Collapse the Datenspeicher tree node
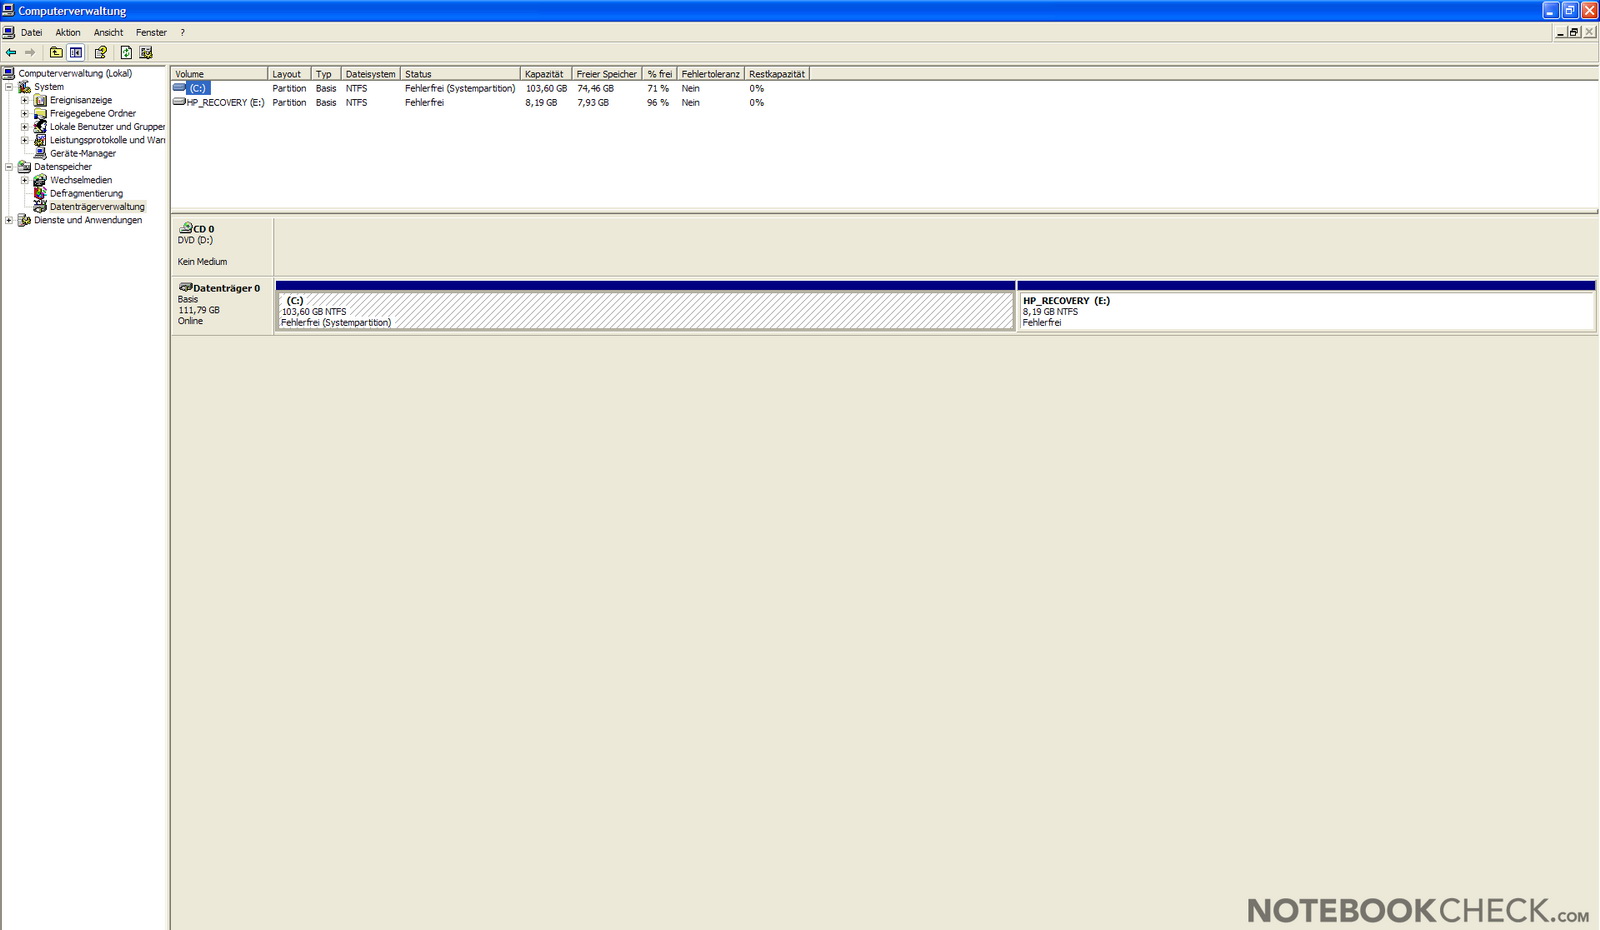Viewport: 1600px width, 930px height. click(9, 167)
